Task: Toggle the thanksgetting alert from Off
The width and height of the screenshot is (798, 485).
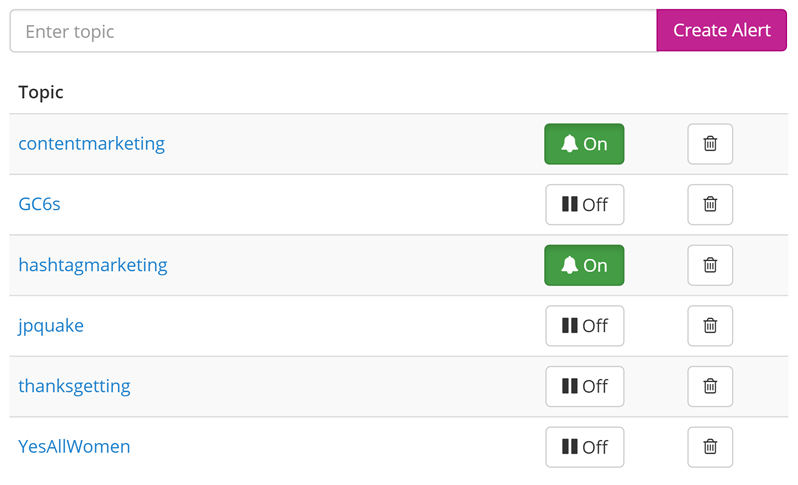Action: [585, 386]
